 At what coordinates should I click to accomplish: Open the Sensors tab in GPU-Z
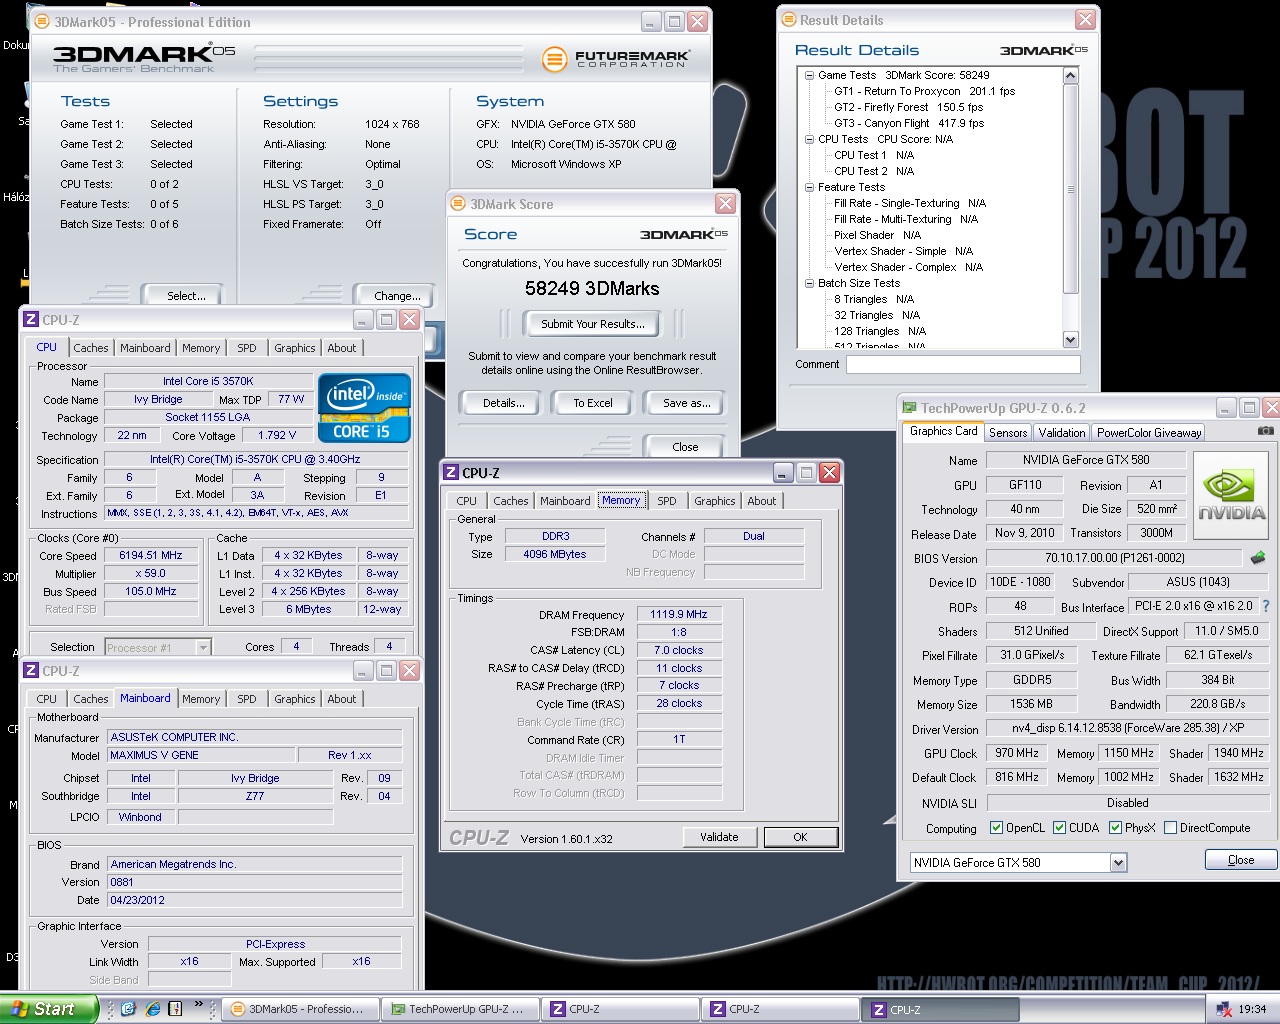tap(1008, 432)
